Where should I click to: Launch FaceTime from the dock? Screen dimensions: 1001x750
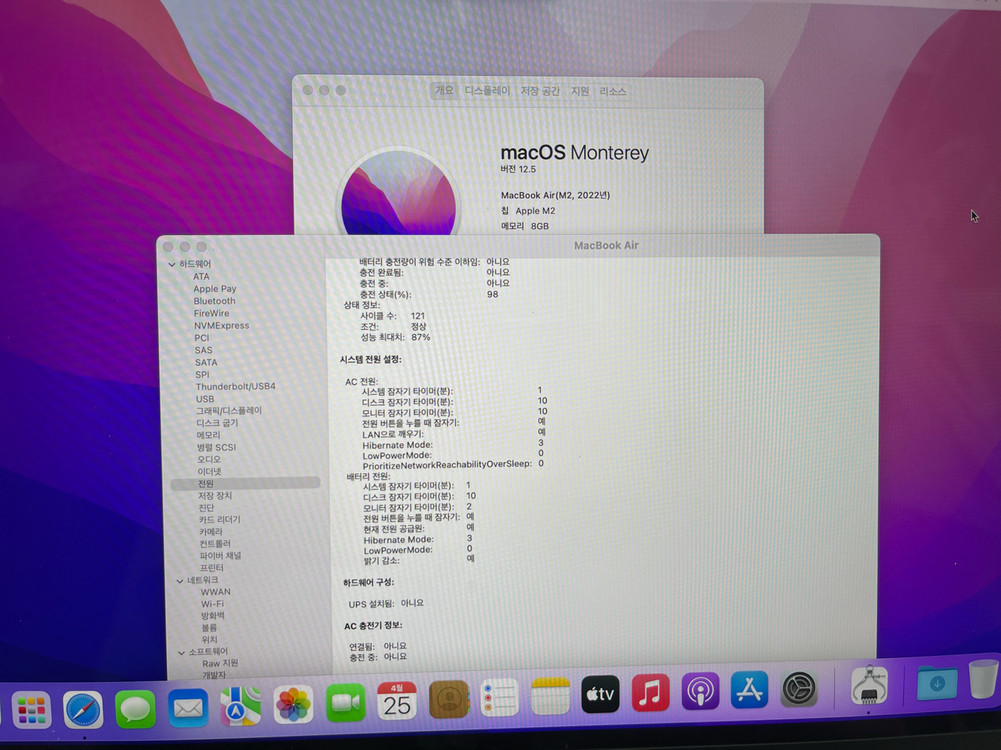click(346, 702)
